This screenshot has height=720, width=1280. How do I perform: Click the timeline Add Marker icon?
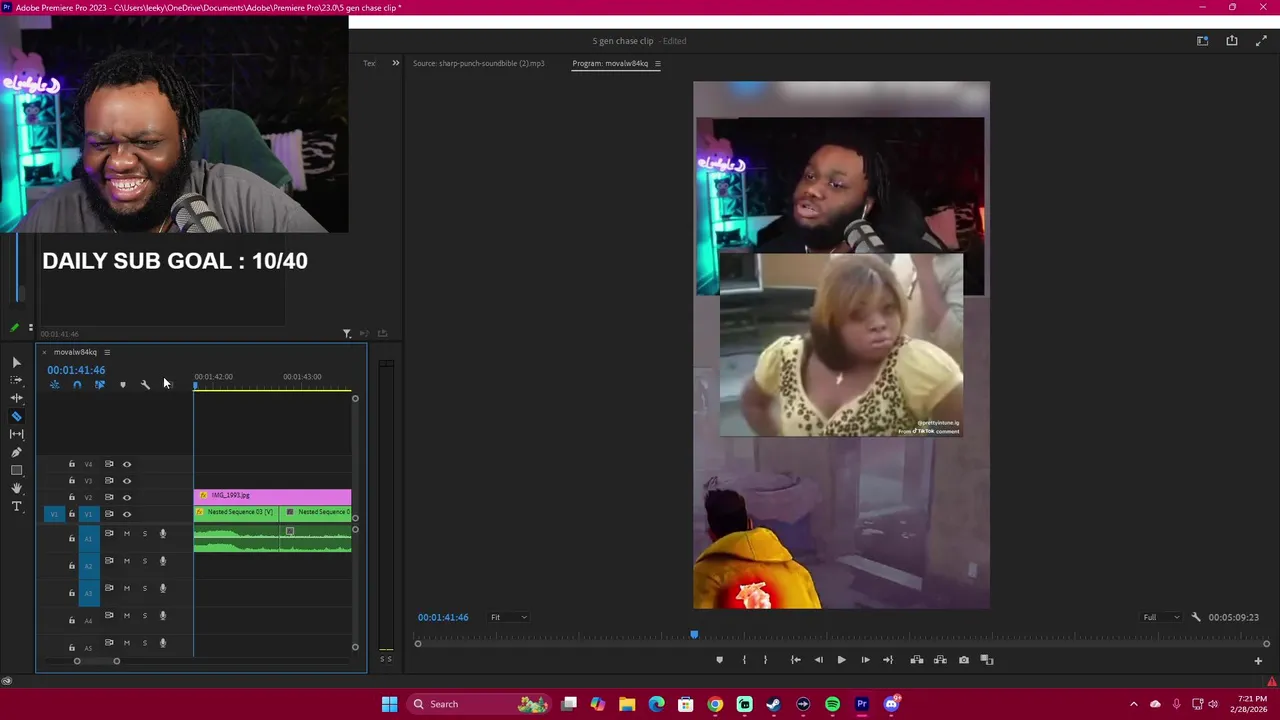pyautogui.click(x=123, y=385)
